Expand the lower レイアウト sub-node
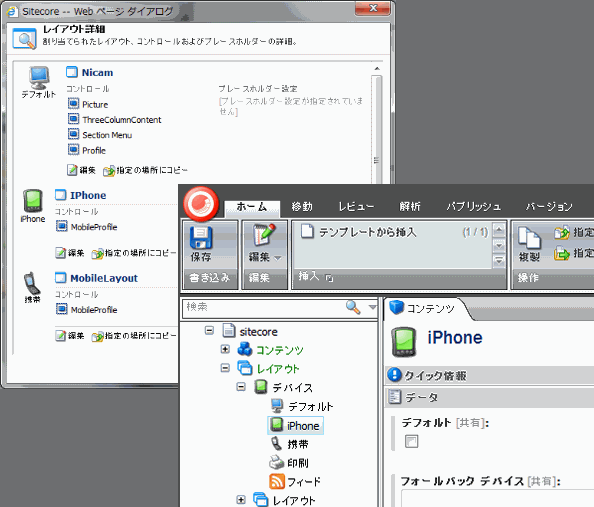This screenshot has width=594, height=507. click(x=241, y=500)
